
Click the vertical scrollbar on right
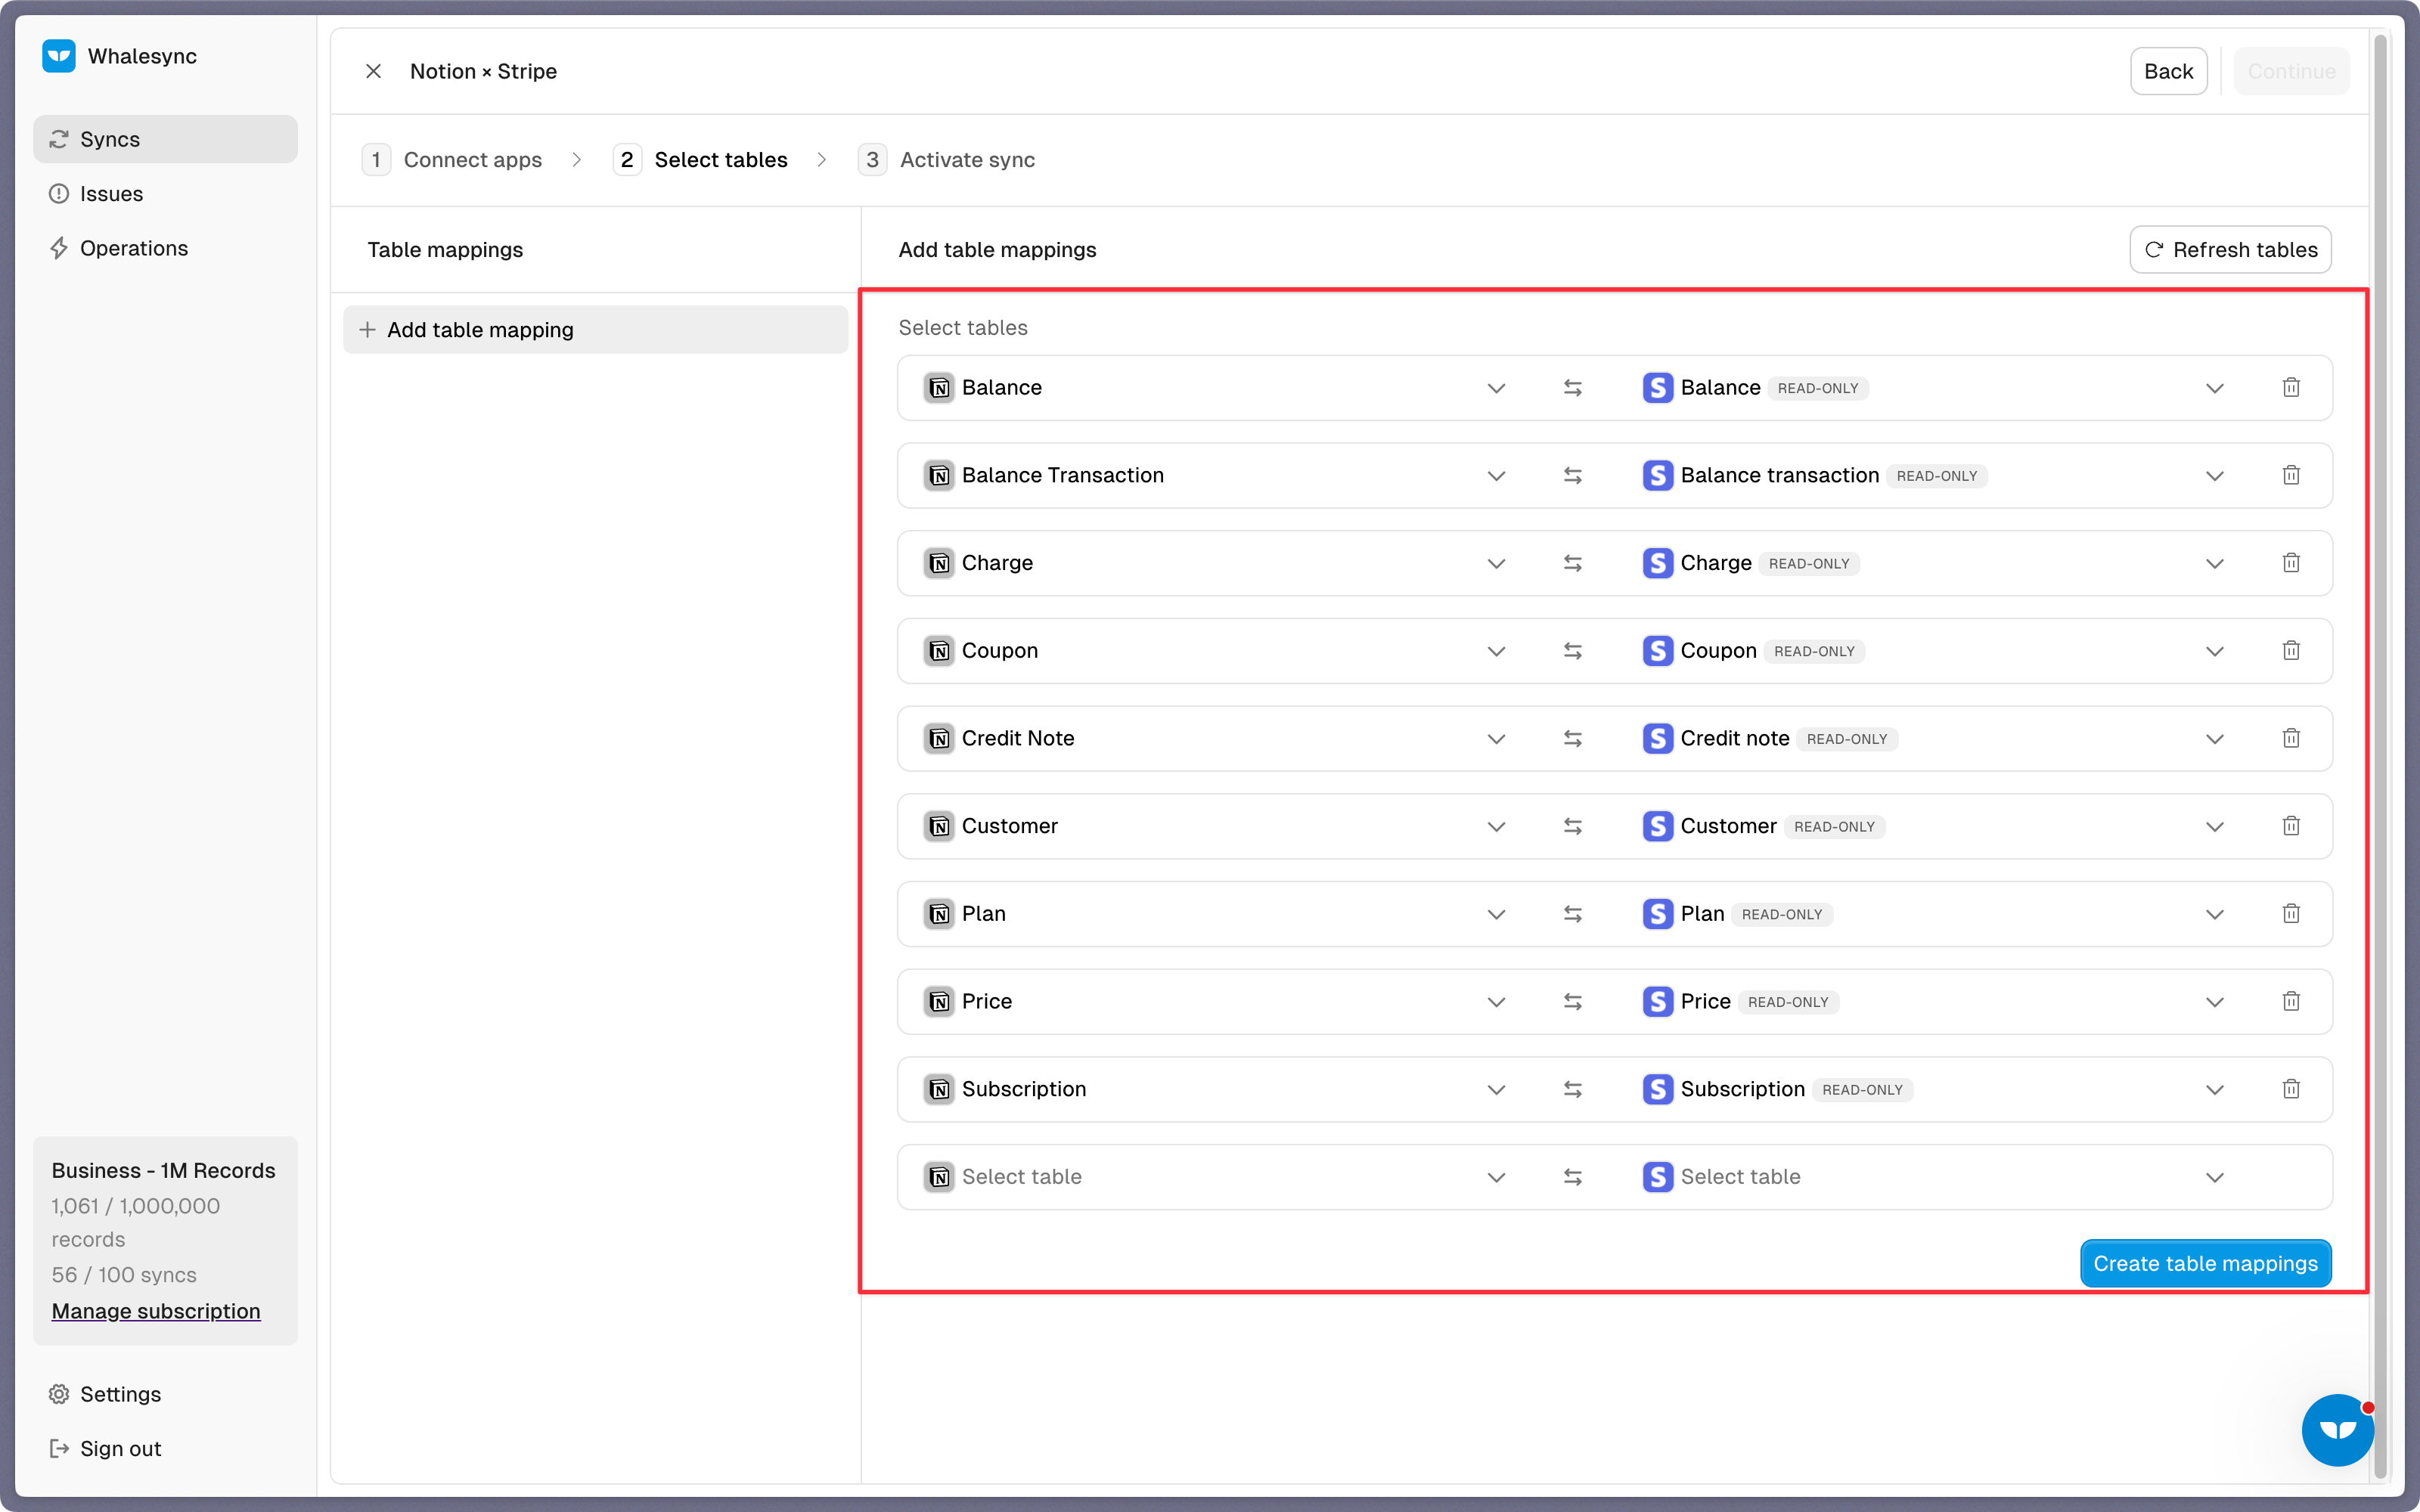click(x=2381, y=755)
